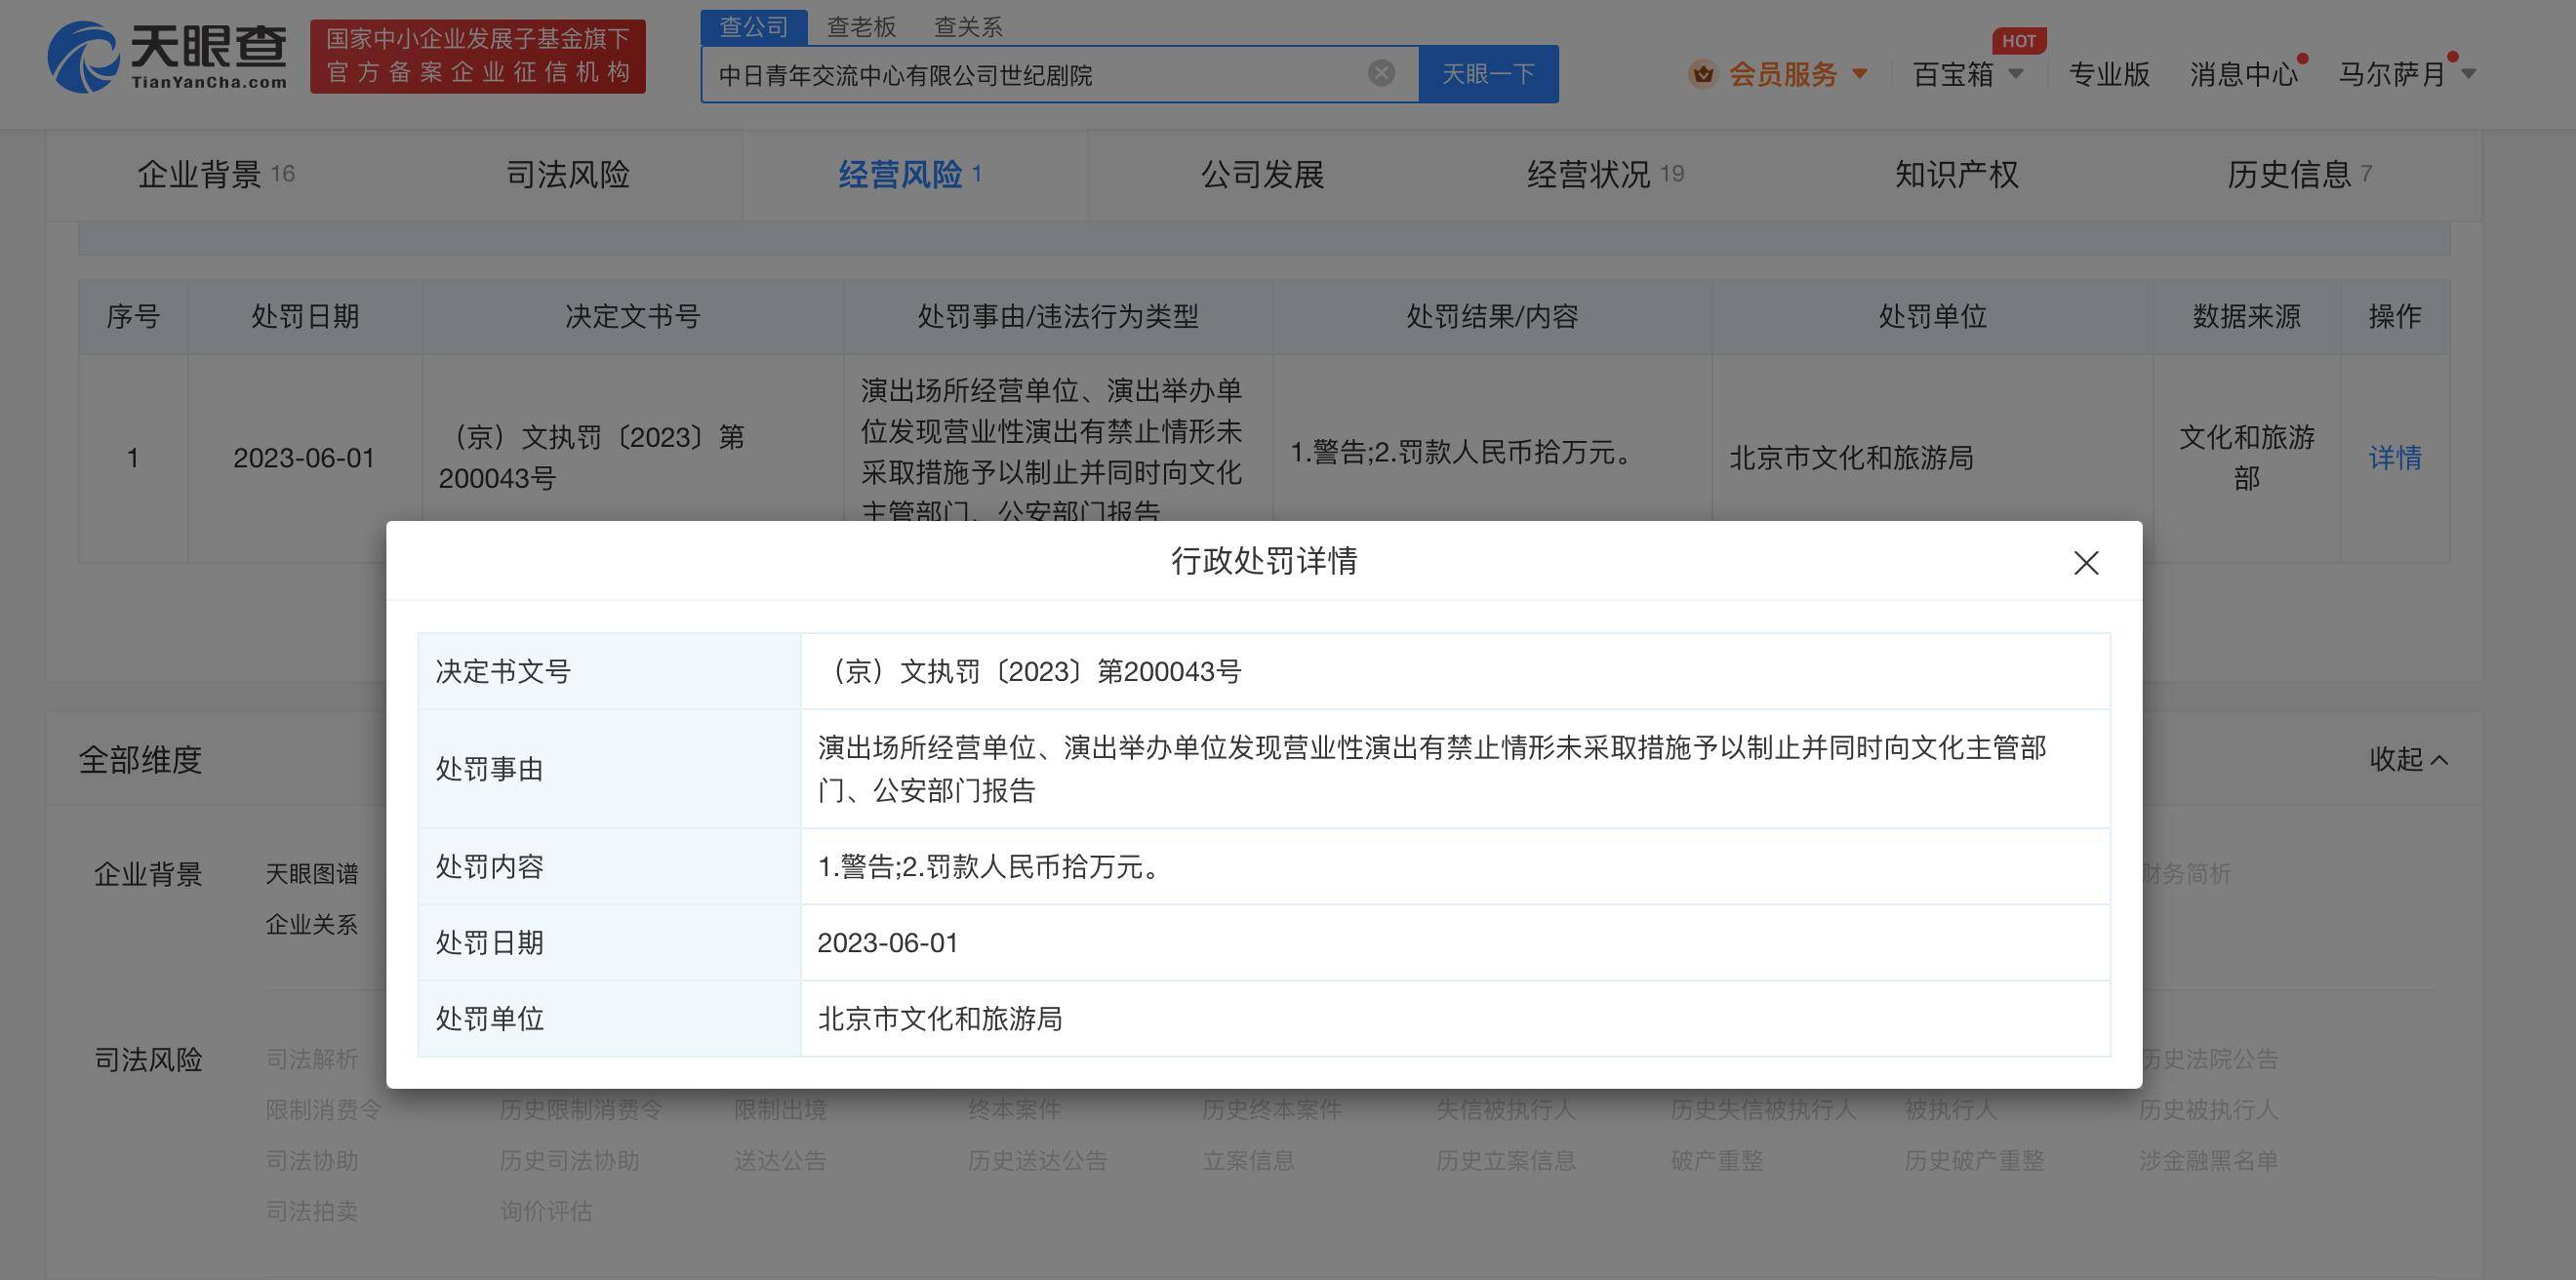
Task: Open 消息中心
Action: [x=2243, y=73]
